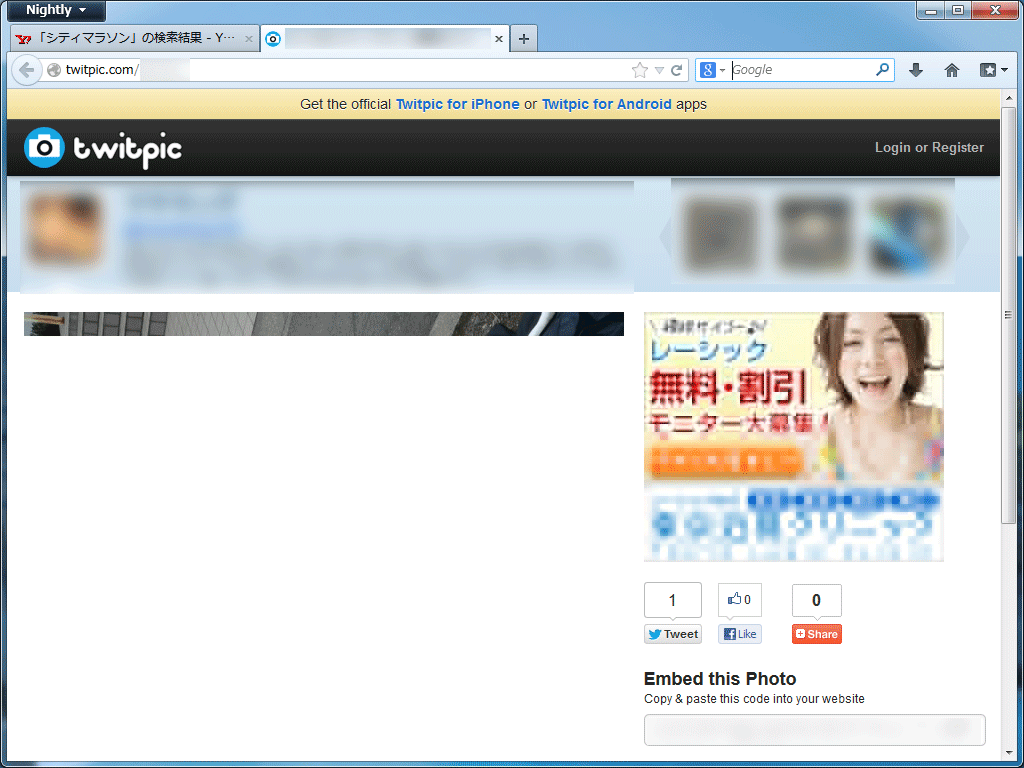The height and width of the screenshot is (768, 1024).
Task: Click the Login or Register link
Action: [929, 147]
